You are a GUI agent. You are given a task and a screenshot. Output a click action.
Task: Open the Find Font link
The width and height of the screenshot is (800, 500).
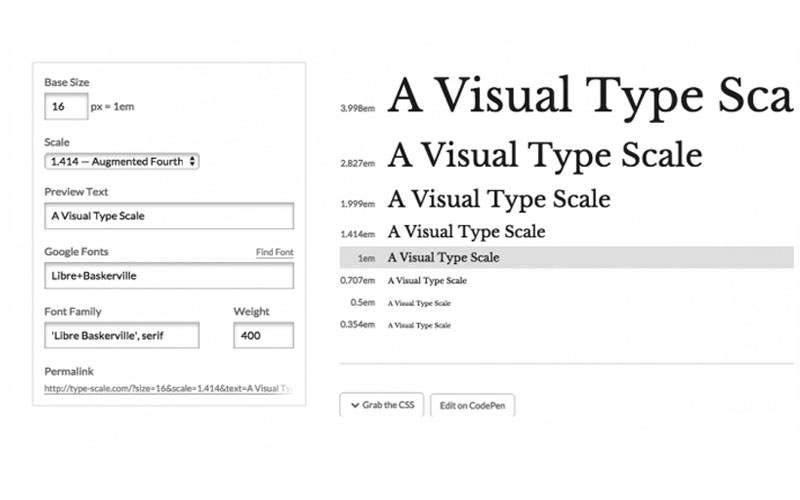(x=274, y=253)
